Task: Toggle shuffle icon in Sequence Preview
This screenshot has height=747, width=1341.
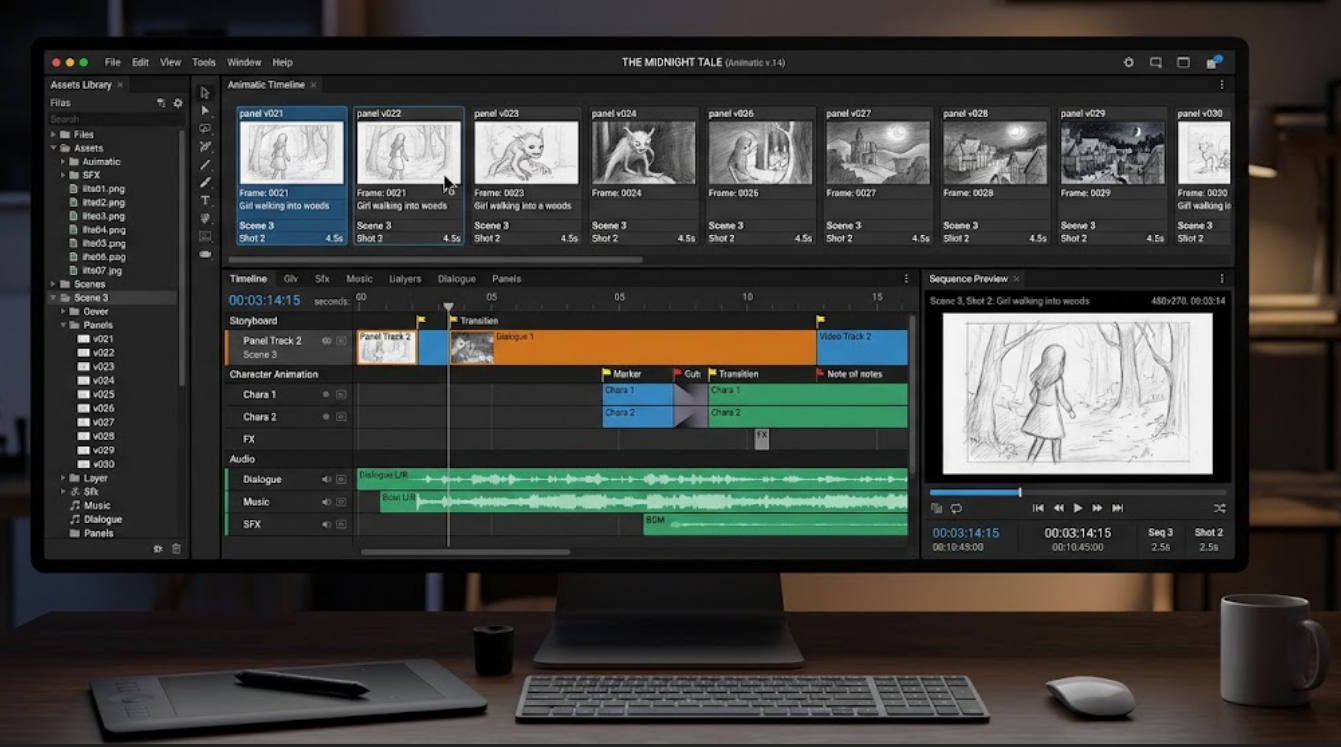Action: pyautogui.click(x=1219, y=508)
